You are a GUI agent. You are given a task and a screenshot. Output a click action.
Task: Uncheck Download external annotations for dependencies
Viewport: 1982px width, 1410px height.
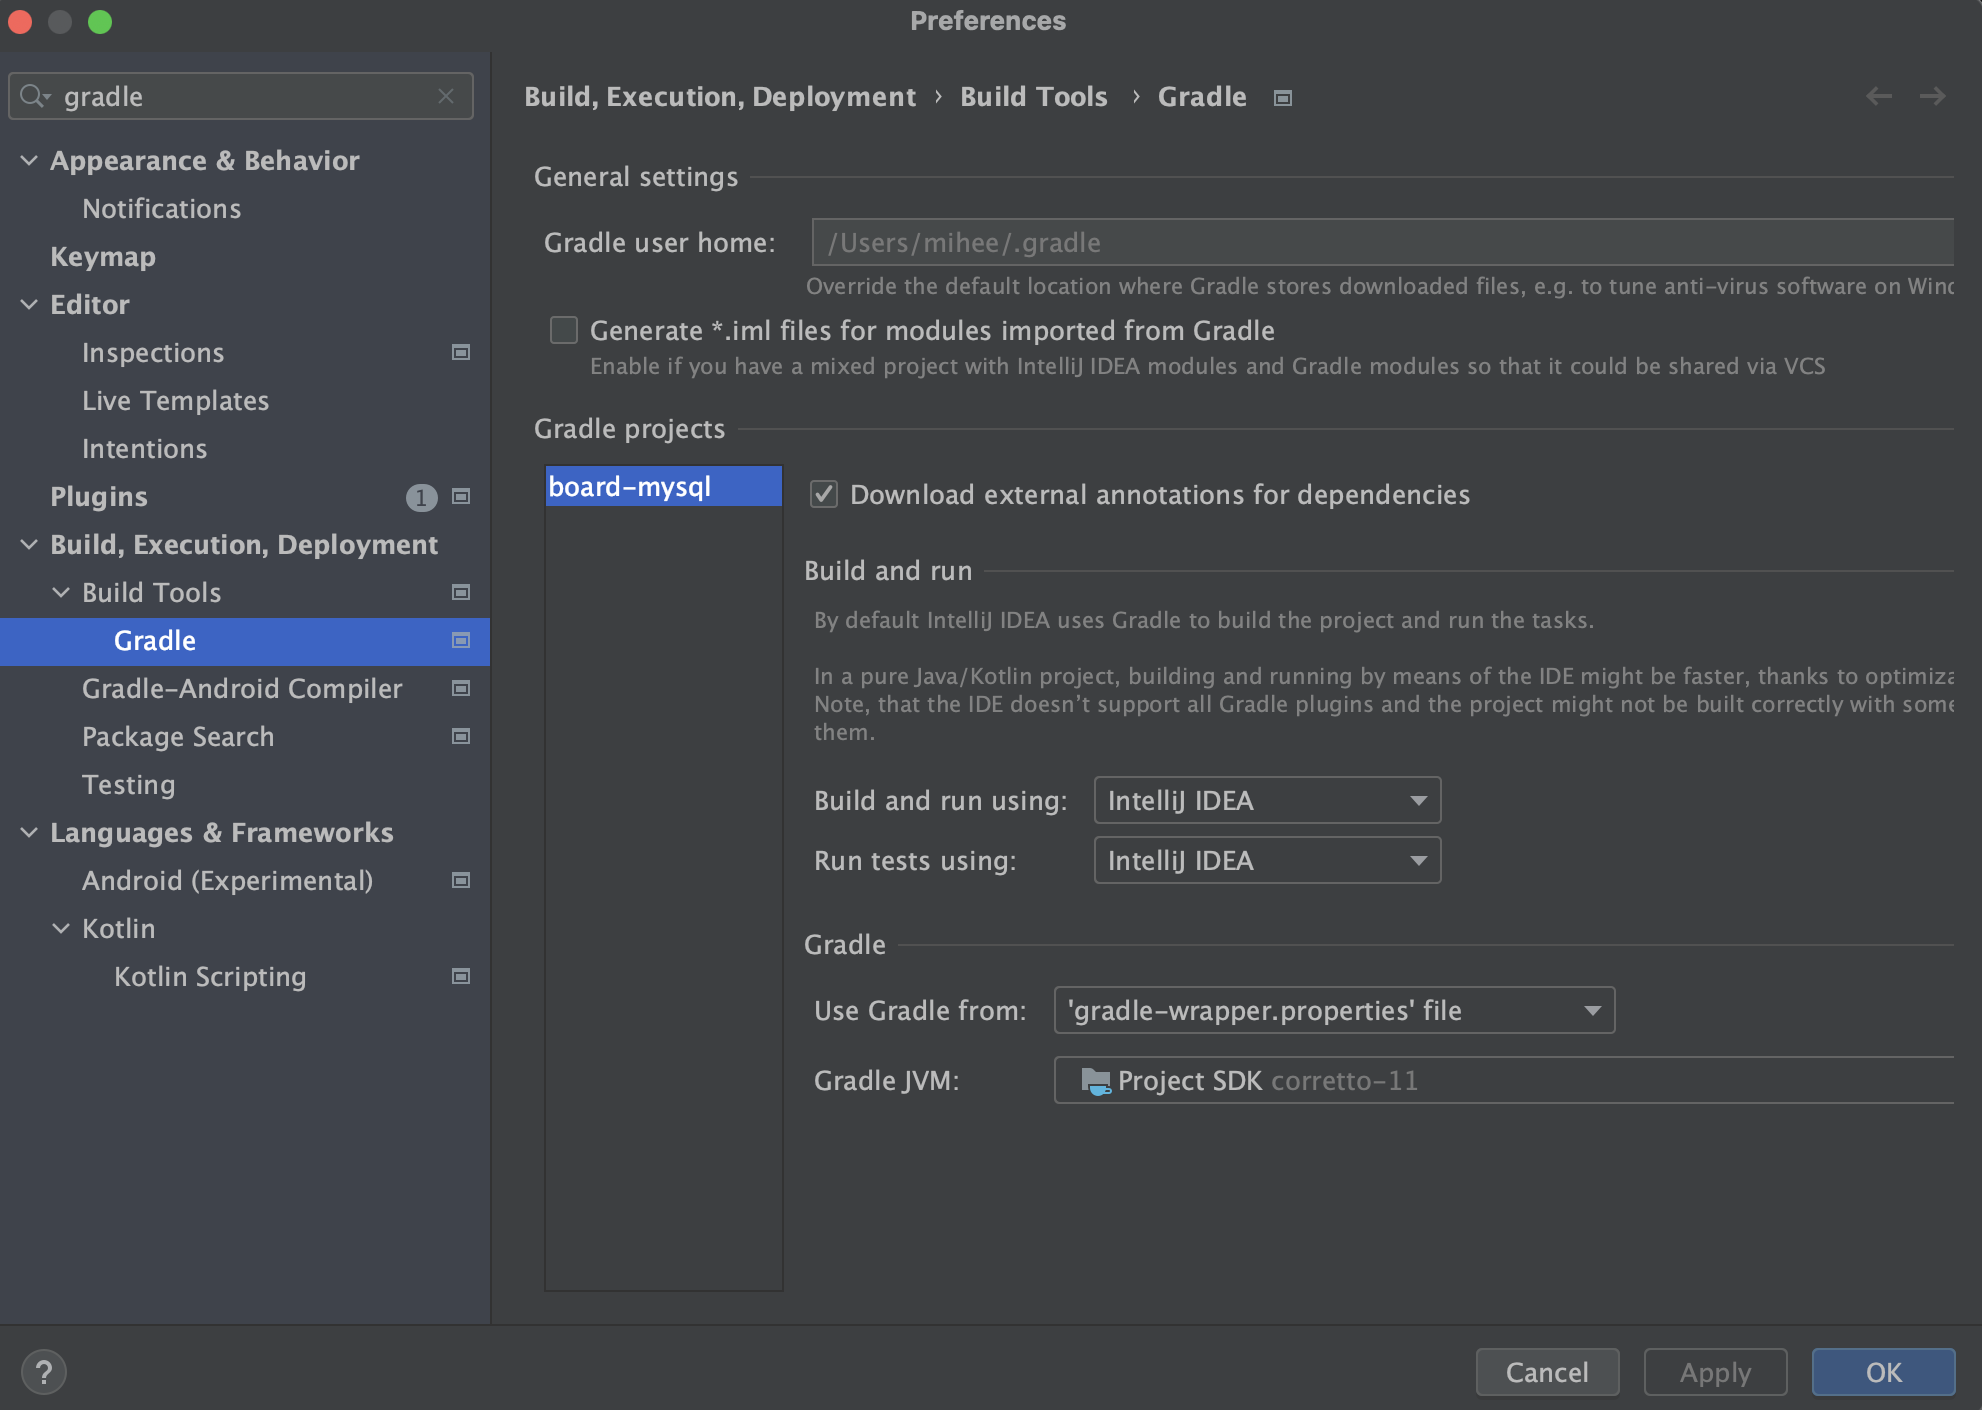824,494
